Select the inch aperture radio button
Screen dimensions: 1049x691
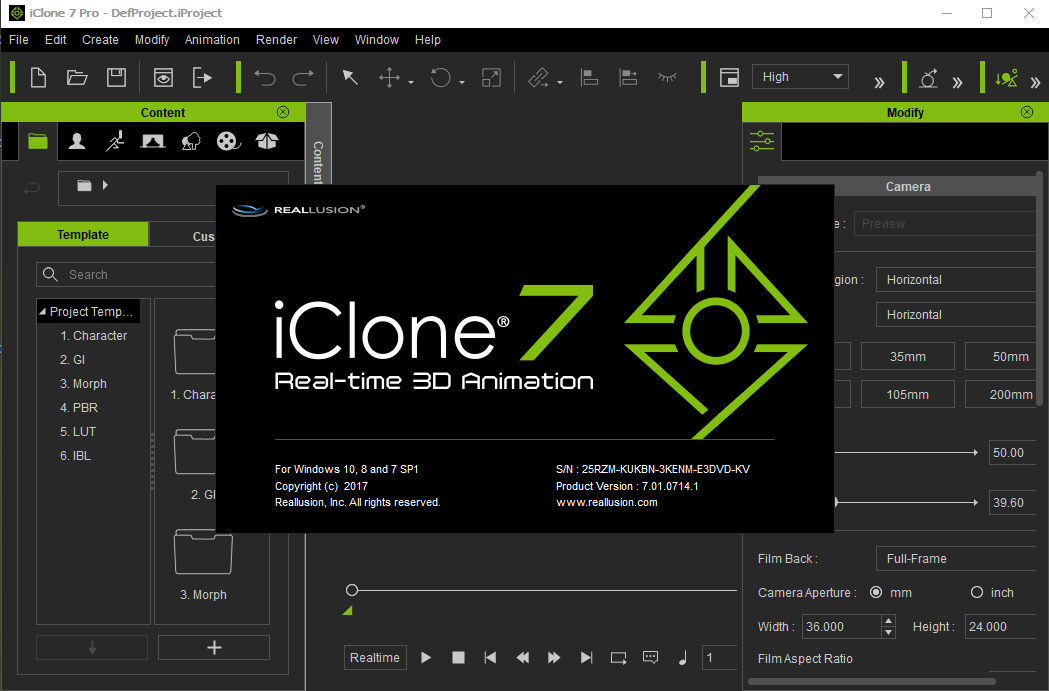(977, 593)
